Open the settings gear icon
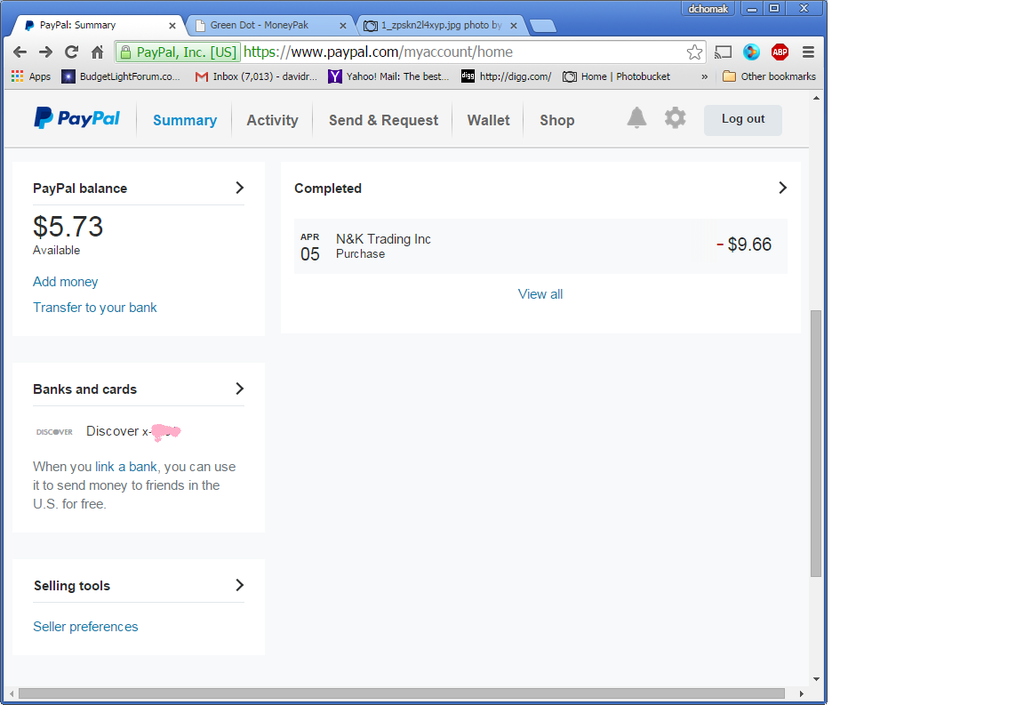The height and width of the screenshot is (705, 1024). 676,119
